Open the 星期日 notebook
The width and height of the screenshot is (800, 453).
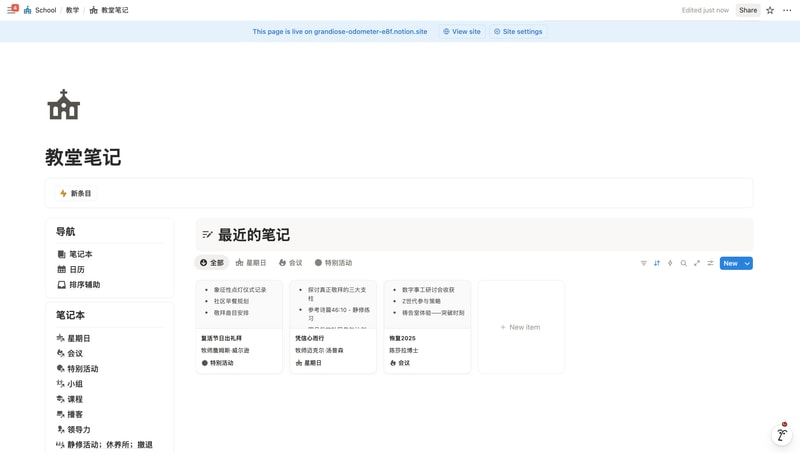[73, 338]
